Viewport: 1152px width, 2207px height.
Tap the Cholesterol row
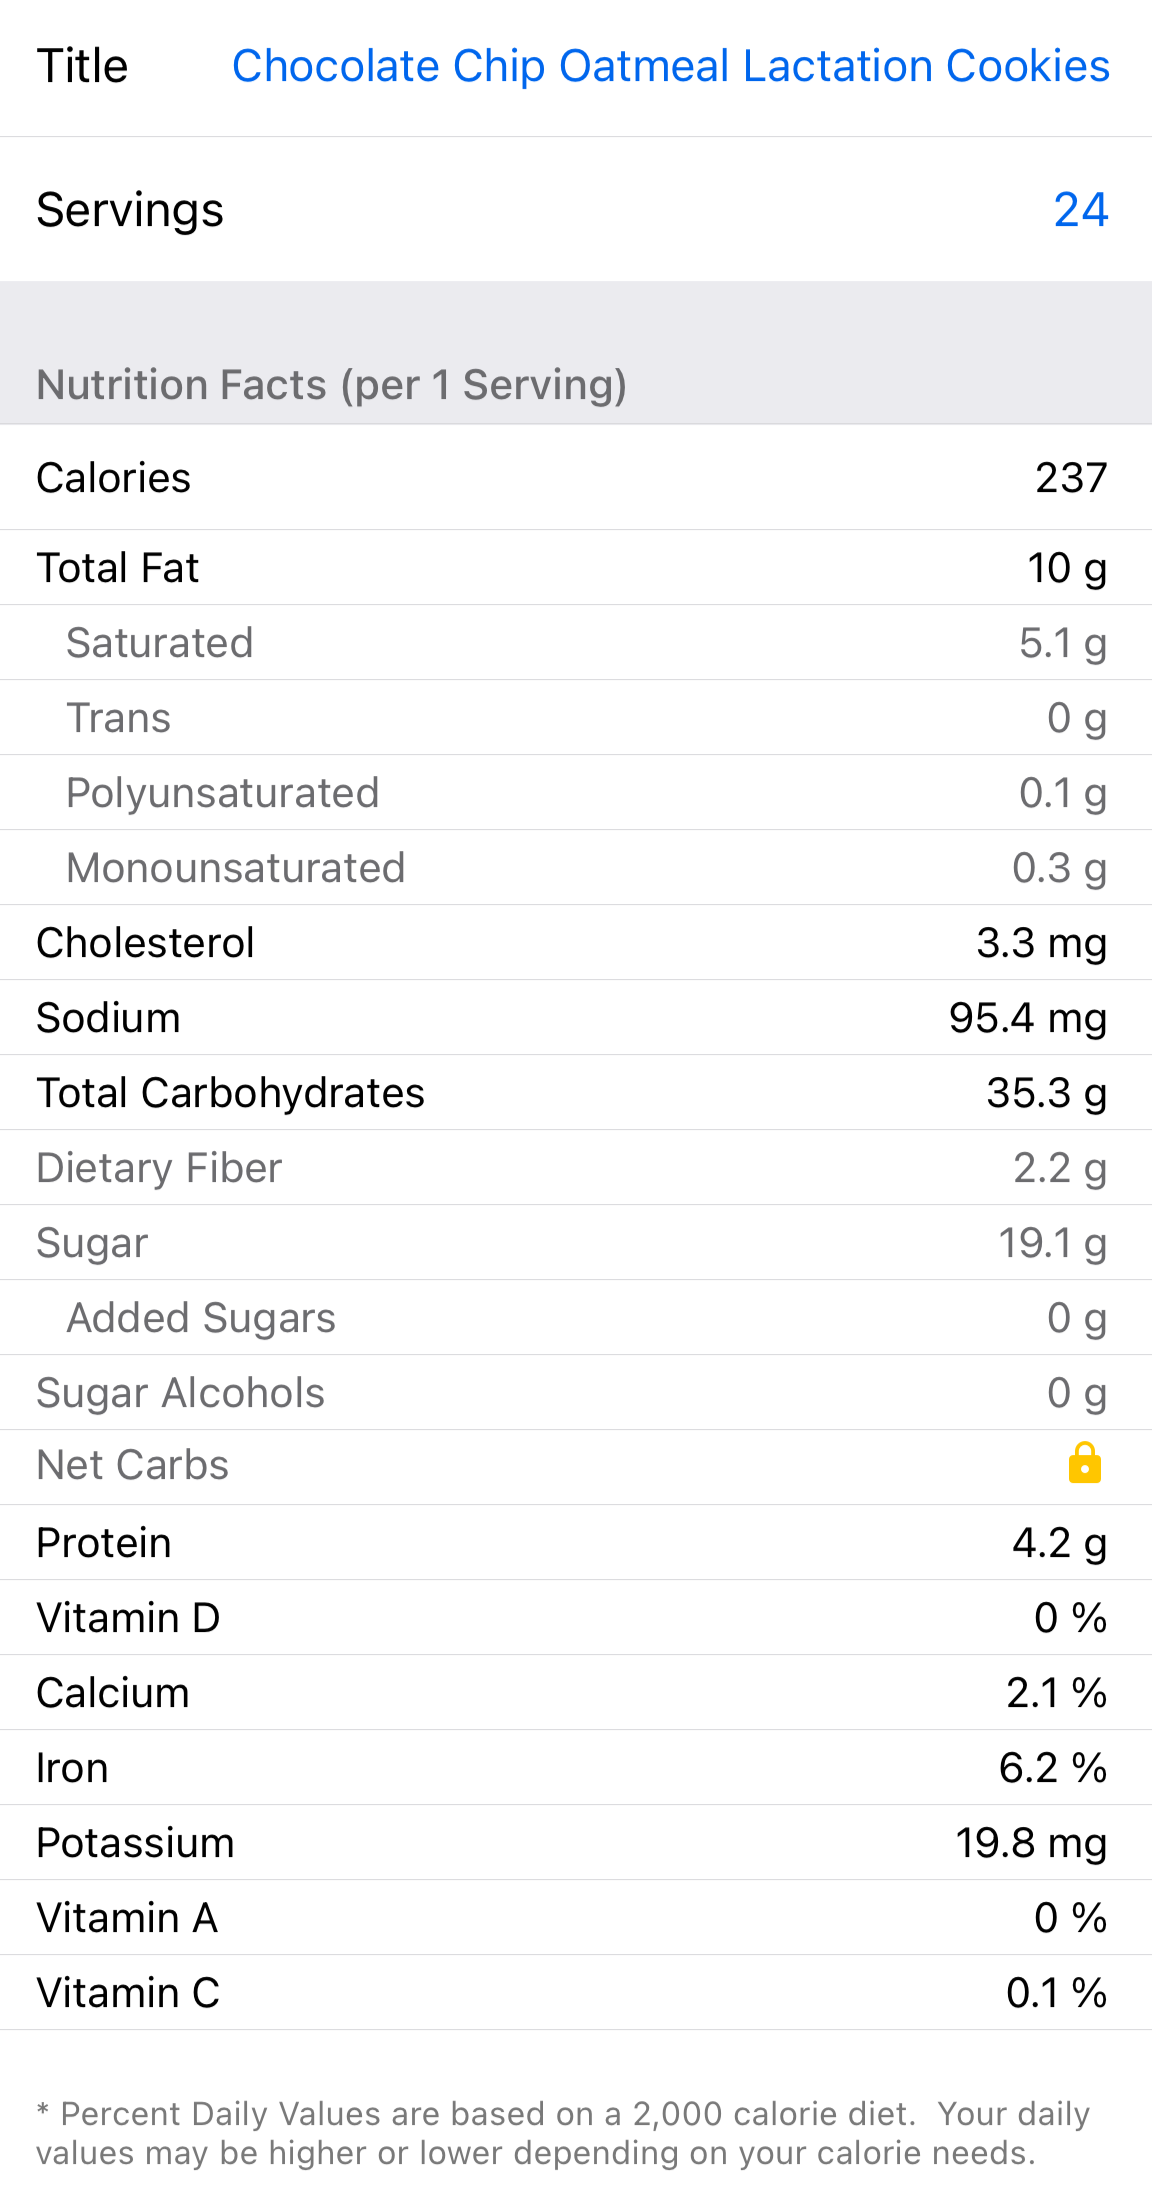[x=576, y=943]
